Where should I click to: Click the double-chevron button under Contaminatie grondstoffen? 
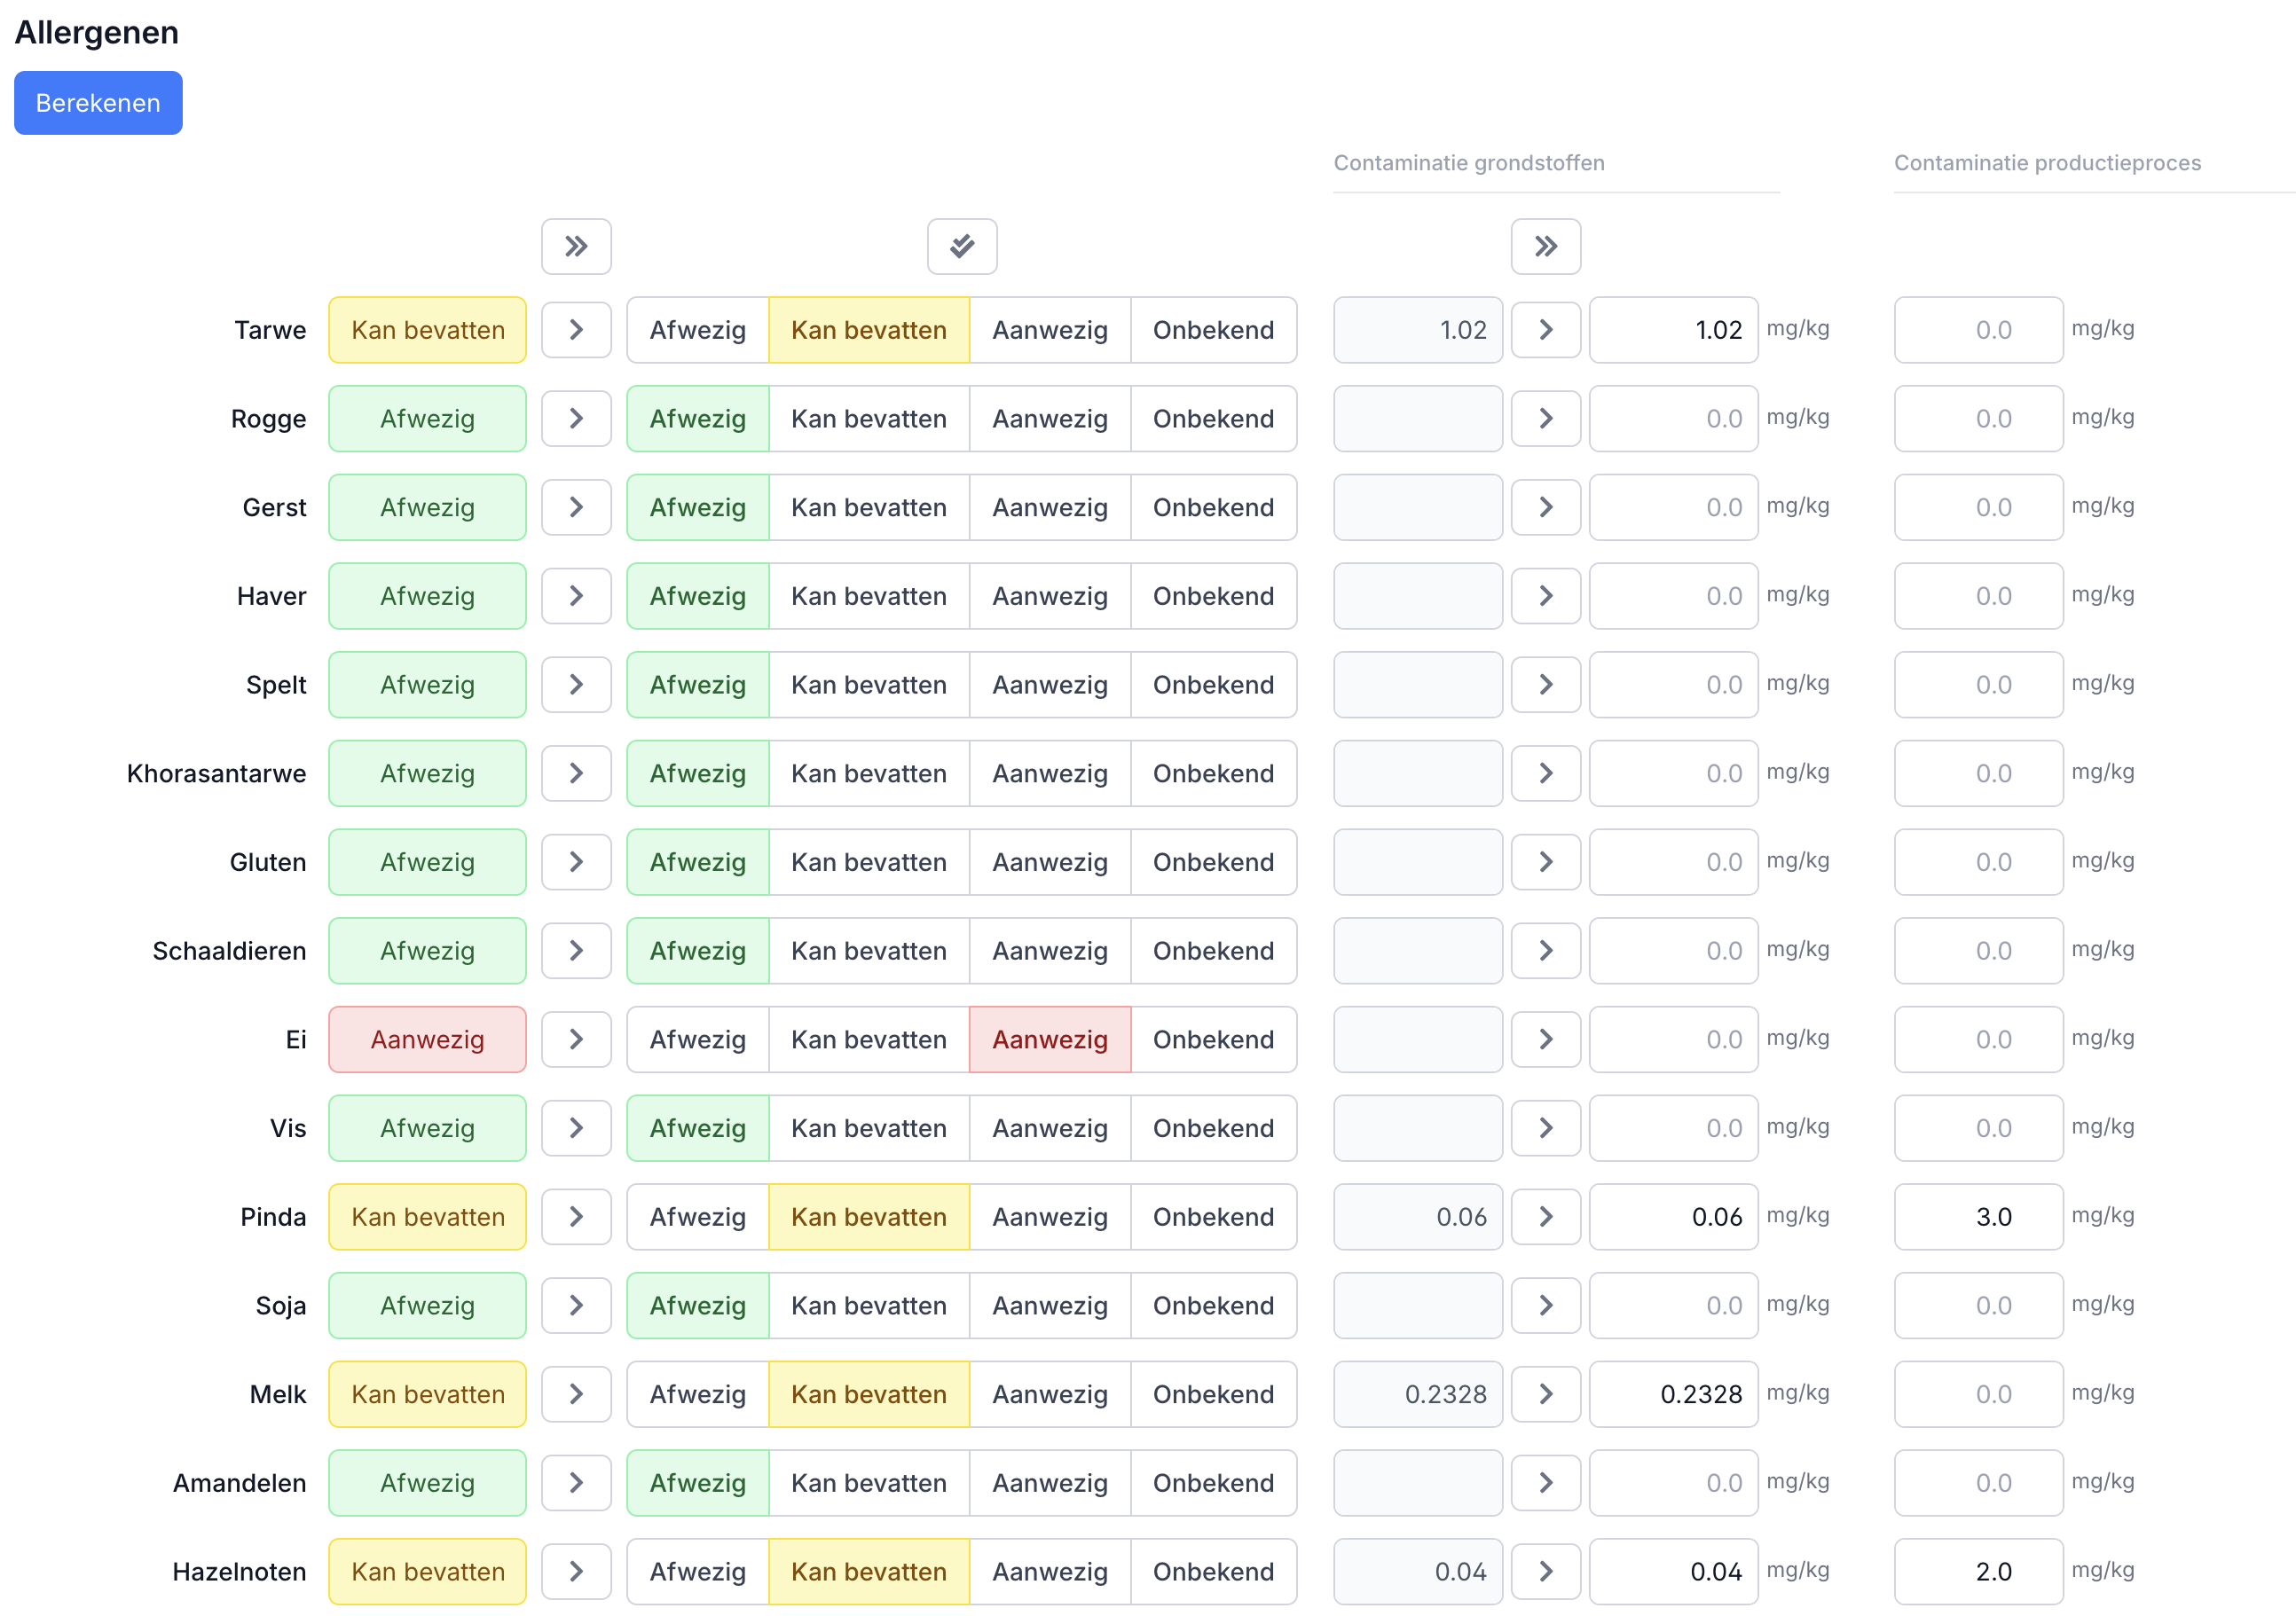[1545, 246]
